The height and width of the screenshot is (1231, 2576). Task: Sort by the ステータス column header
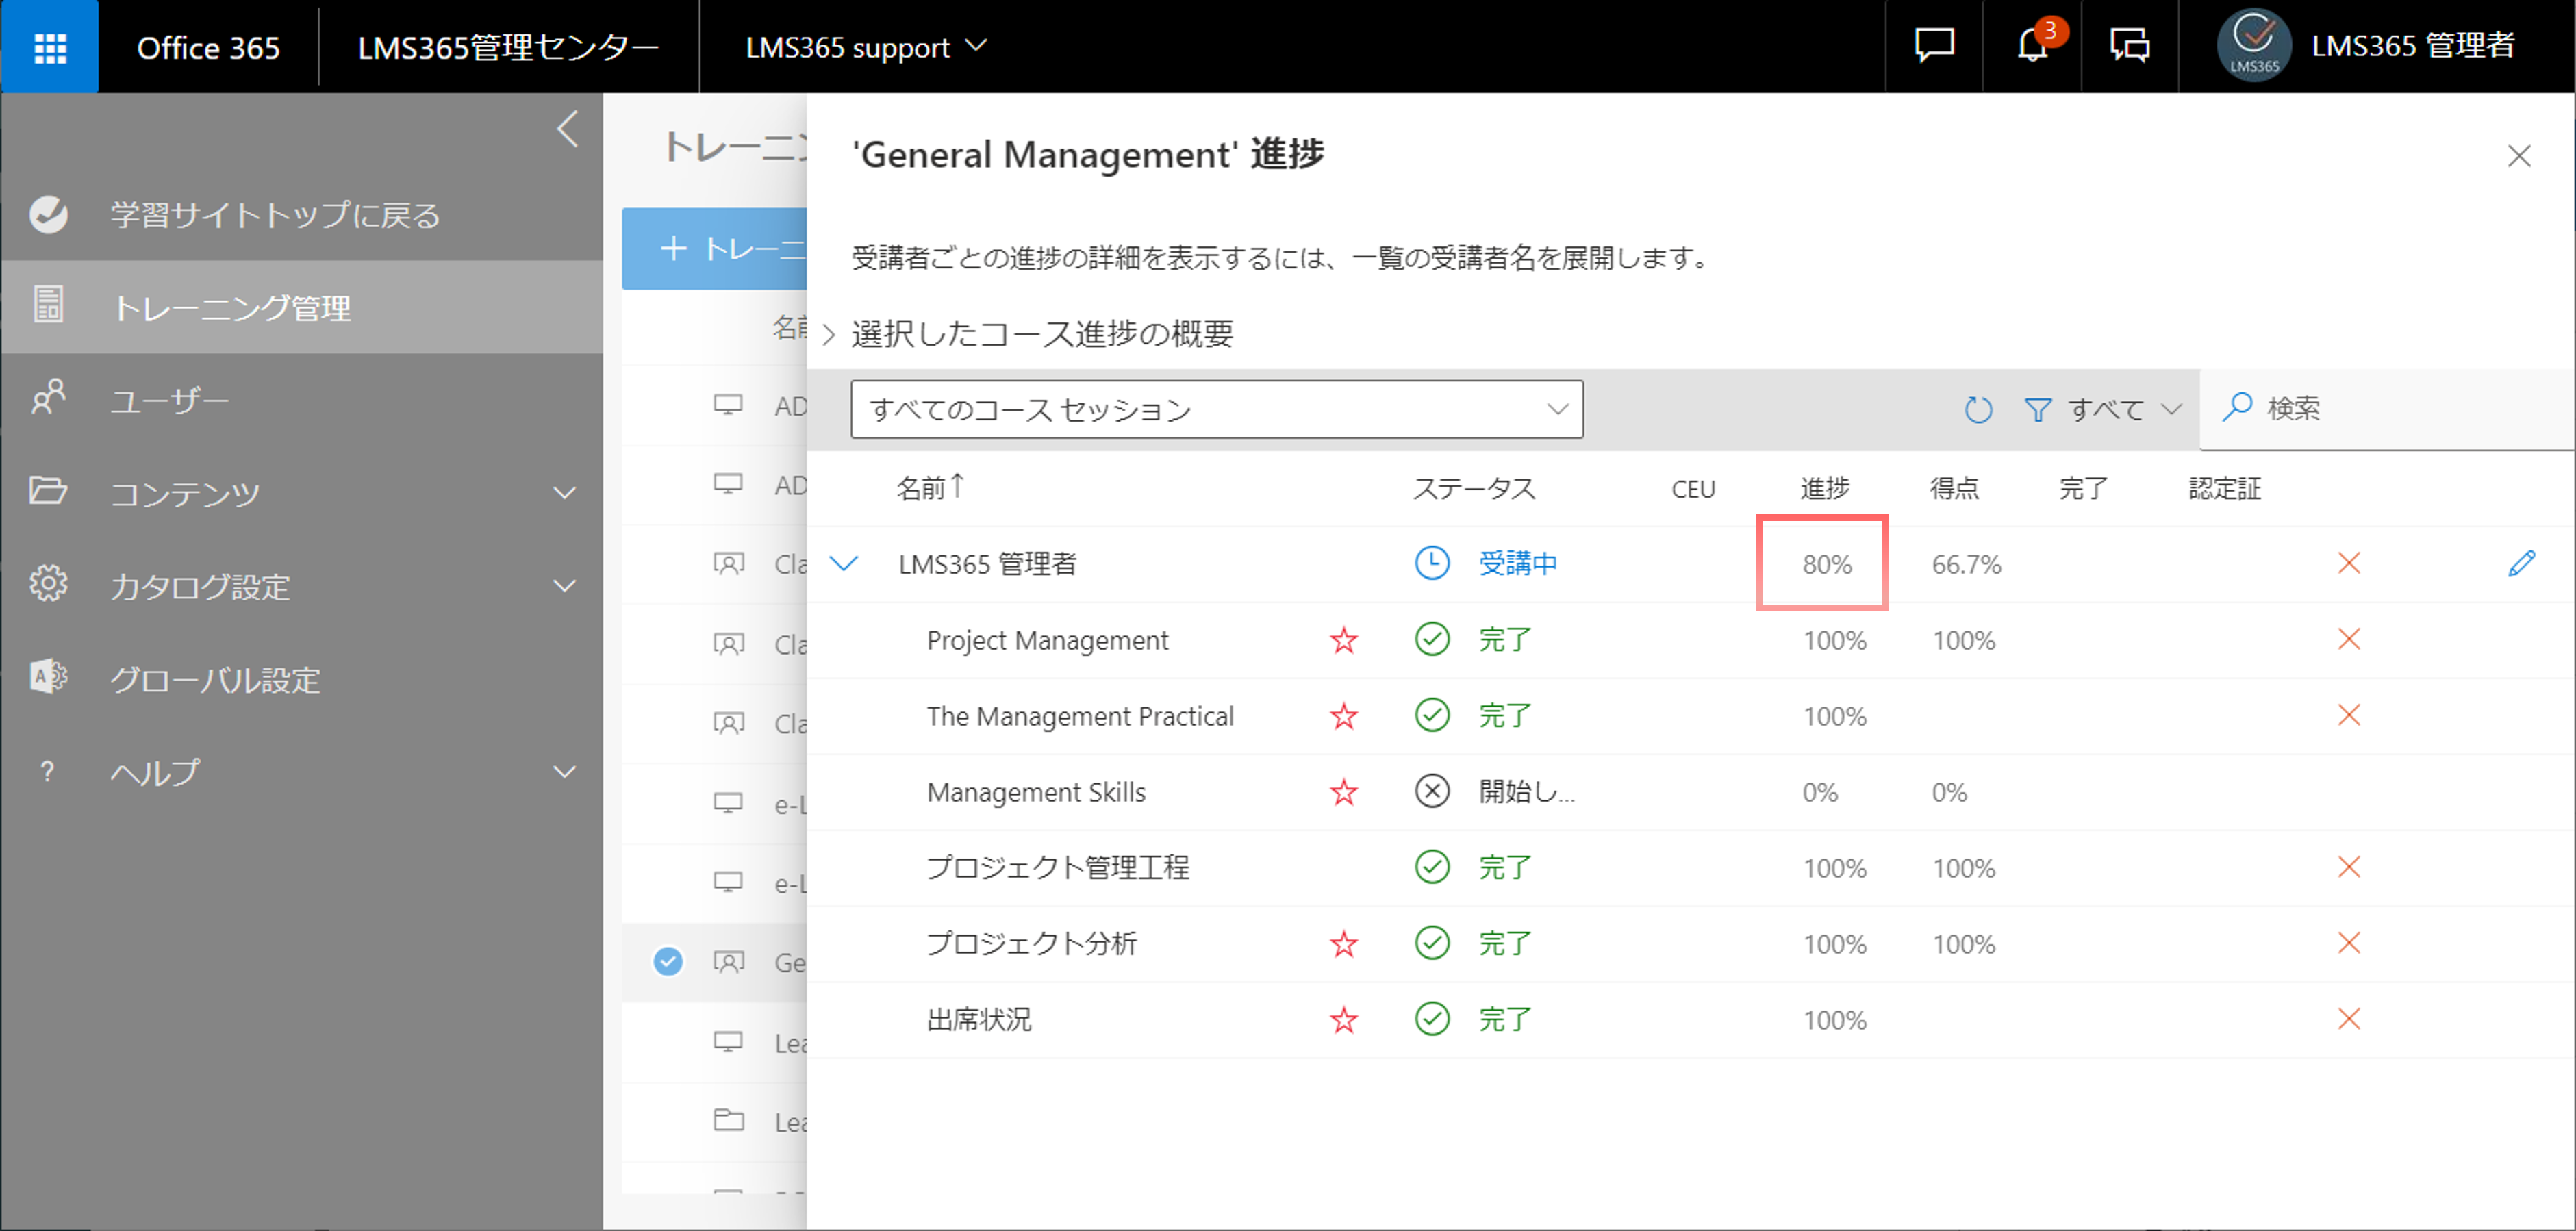coord(1473,488)
